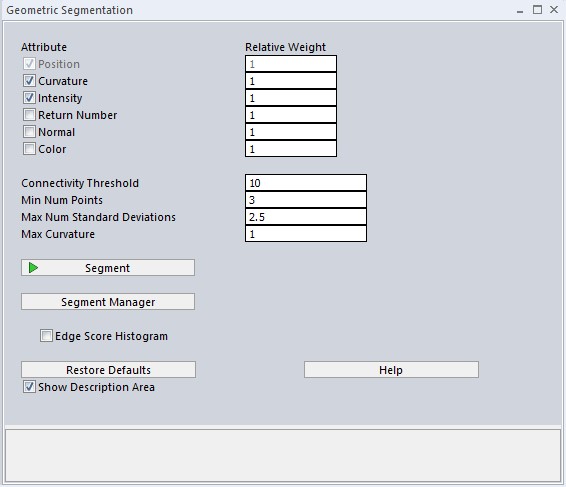Focus the Color relative weight field
The height and width of the screenshot is (487, 566).
[x=291, y=149]
